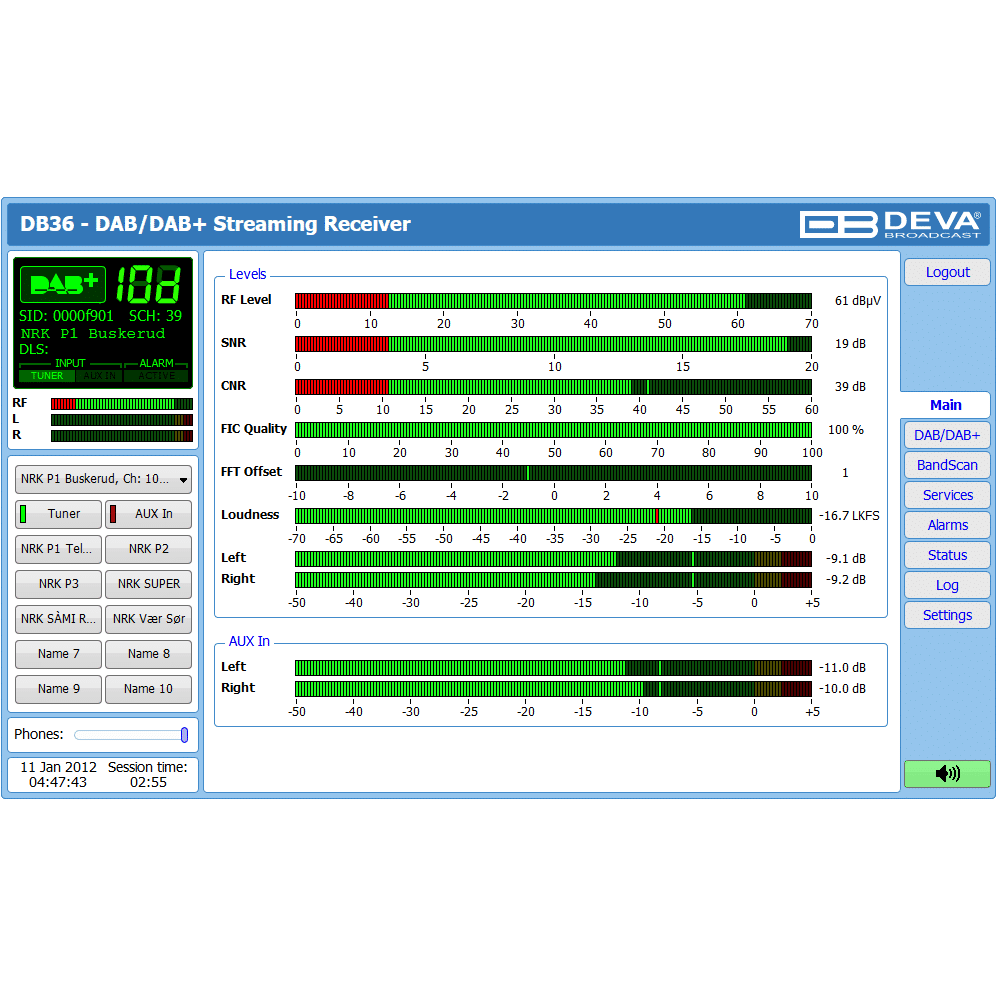Select the NRK P2 preset

(x=148, y=549)
